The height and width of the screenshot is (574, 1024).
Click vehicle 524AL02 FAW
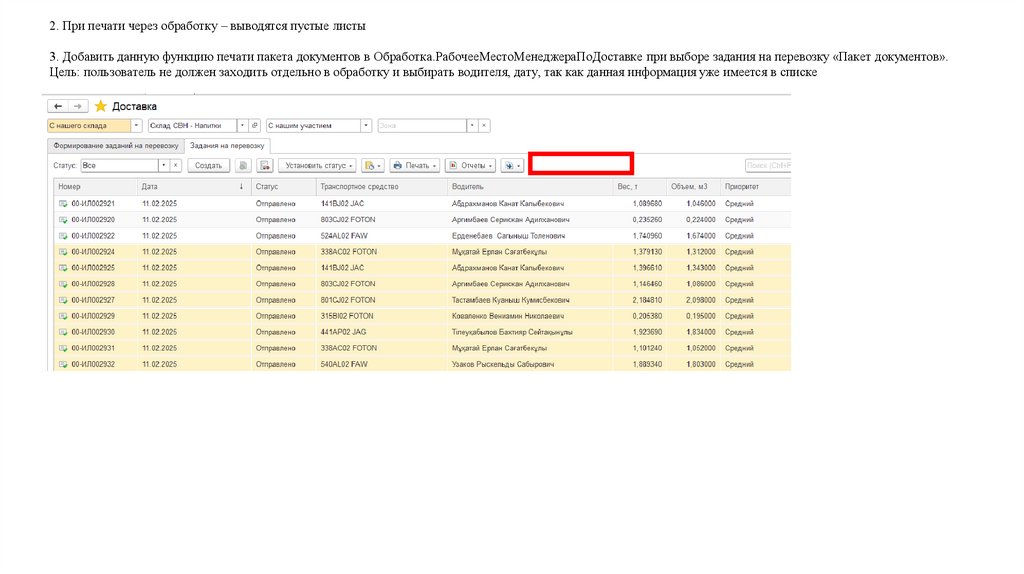[x=344, y=236]
